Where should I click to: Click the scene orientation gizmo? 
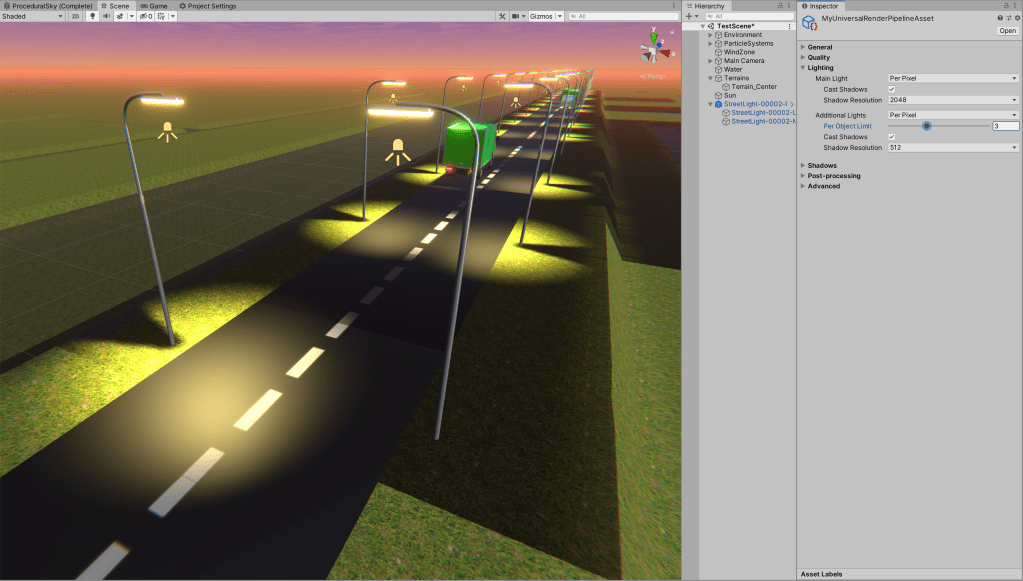(654, 46)
